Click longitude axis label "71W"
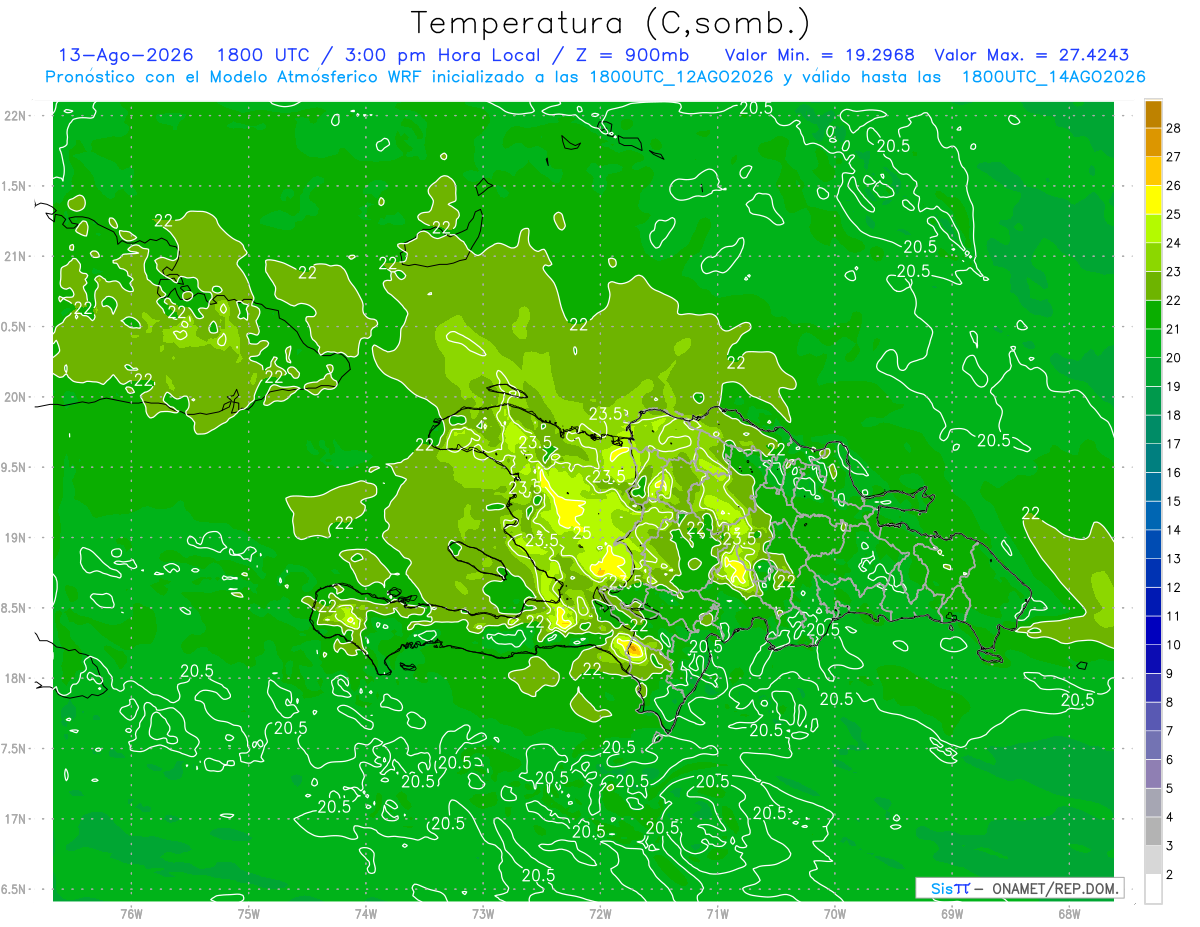Screen dimensions: 1200x927 tap(717, 913)
